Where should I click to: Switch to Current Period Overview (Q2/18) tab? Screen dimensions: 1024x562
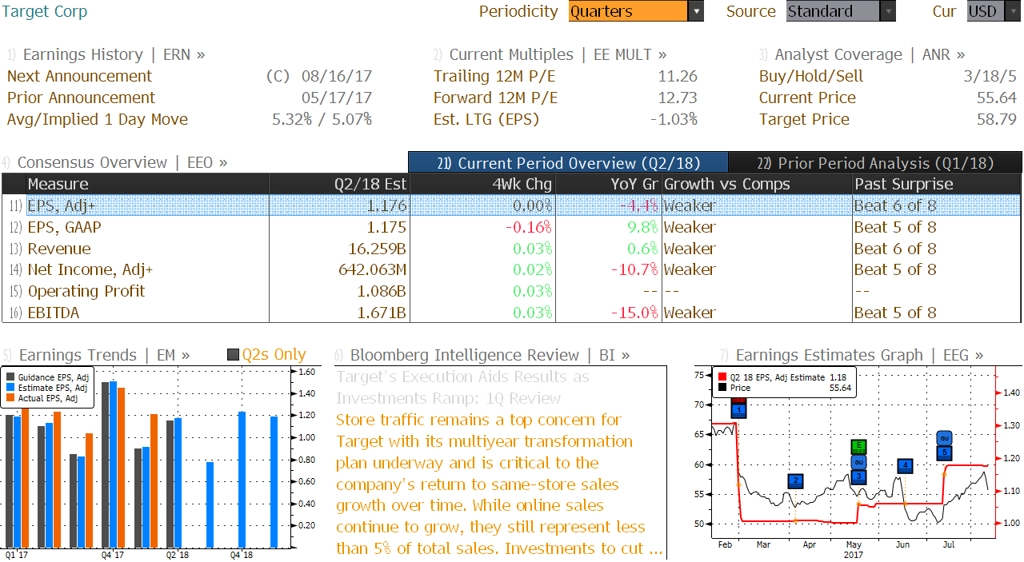568,163
